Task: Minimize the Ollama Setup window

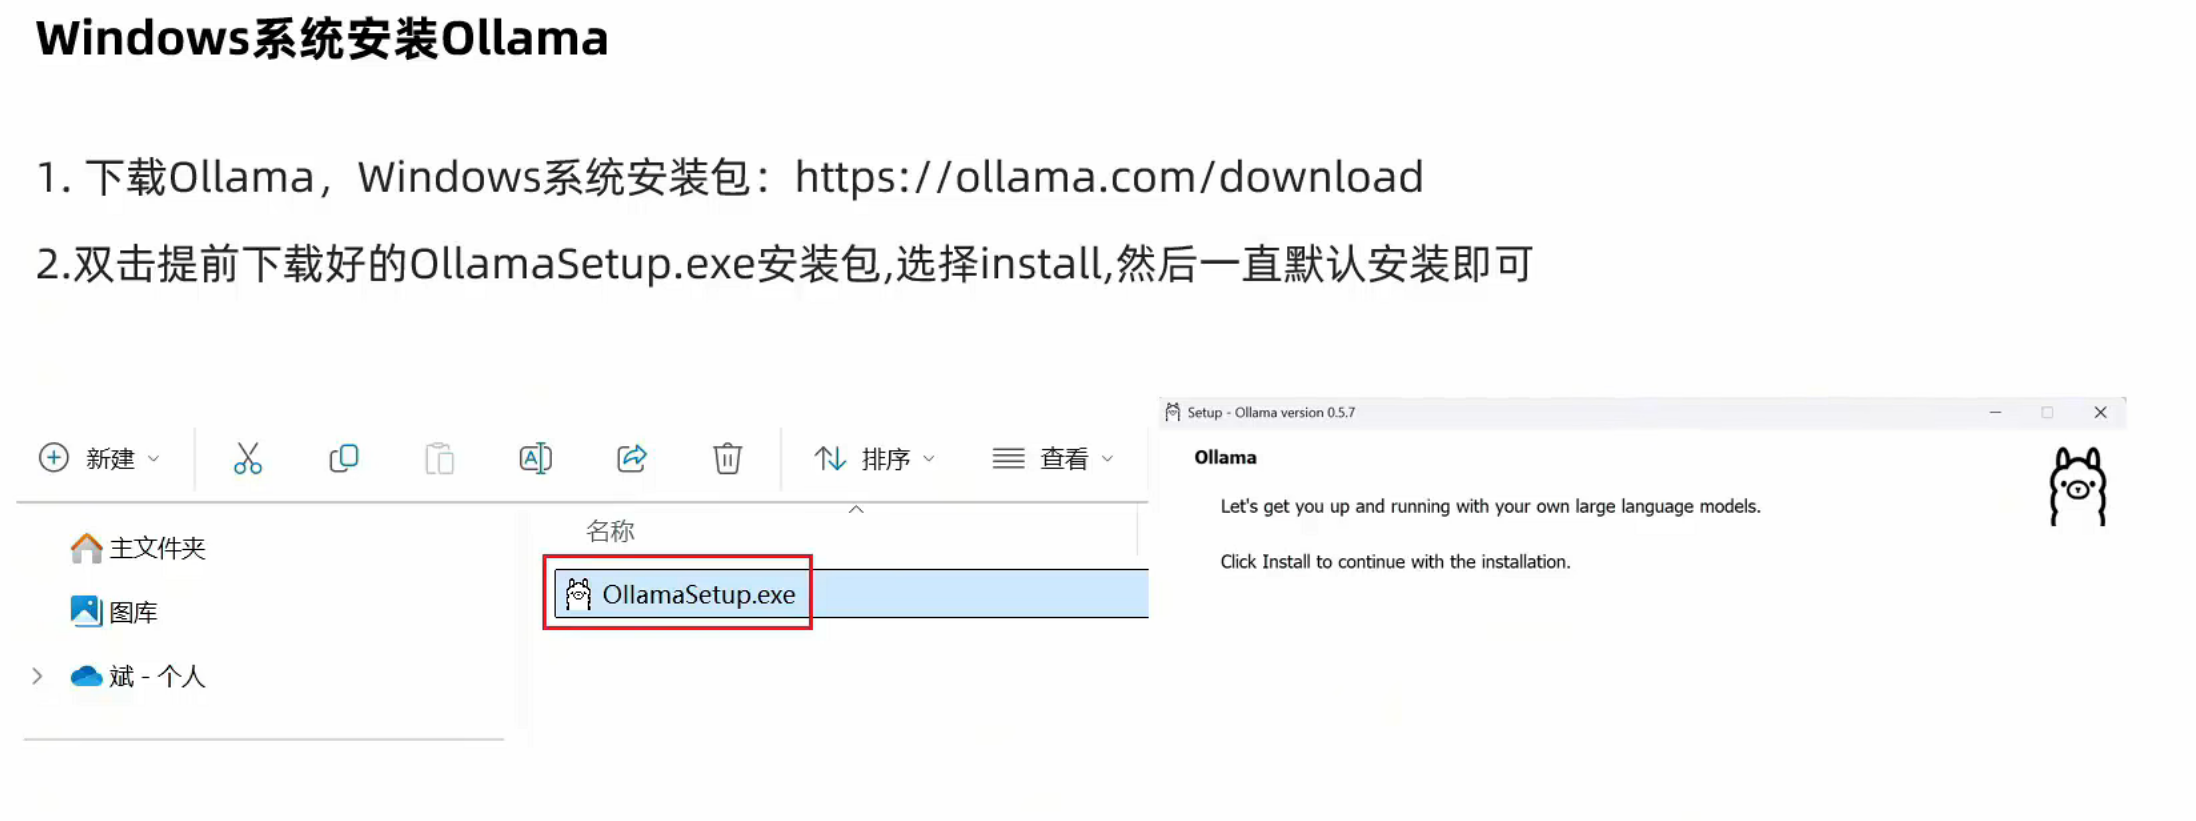Action: coord(1995,412)
